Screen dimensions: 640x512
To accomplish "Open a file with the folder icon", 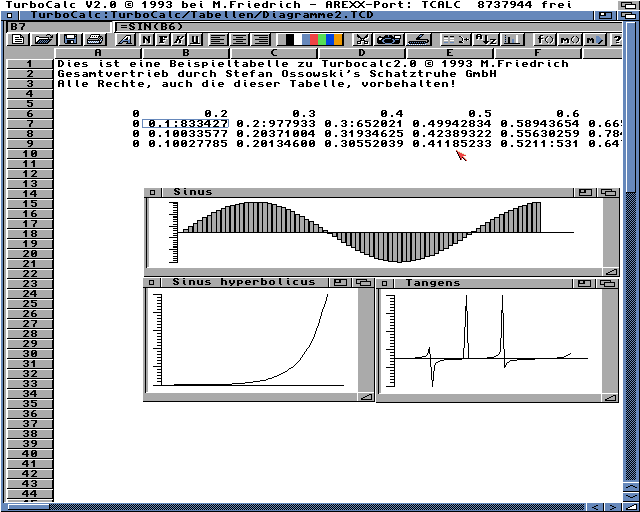I will tap(44, 40).
